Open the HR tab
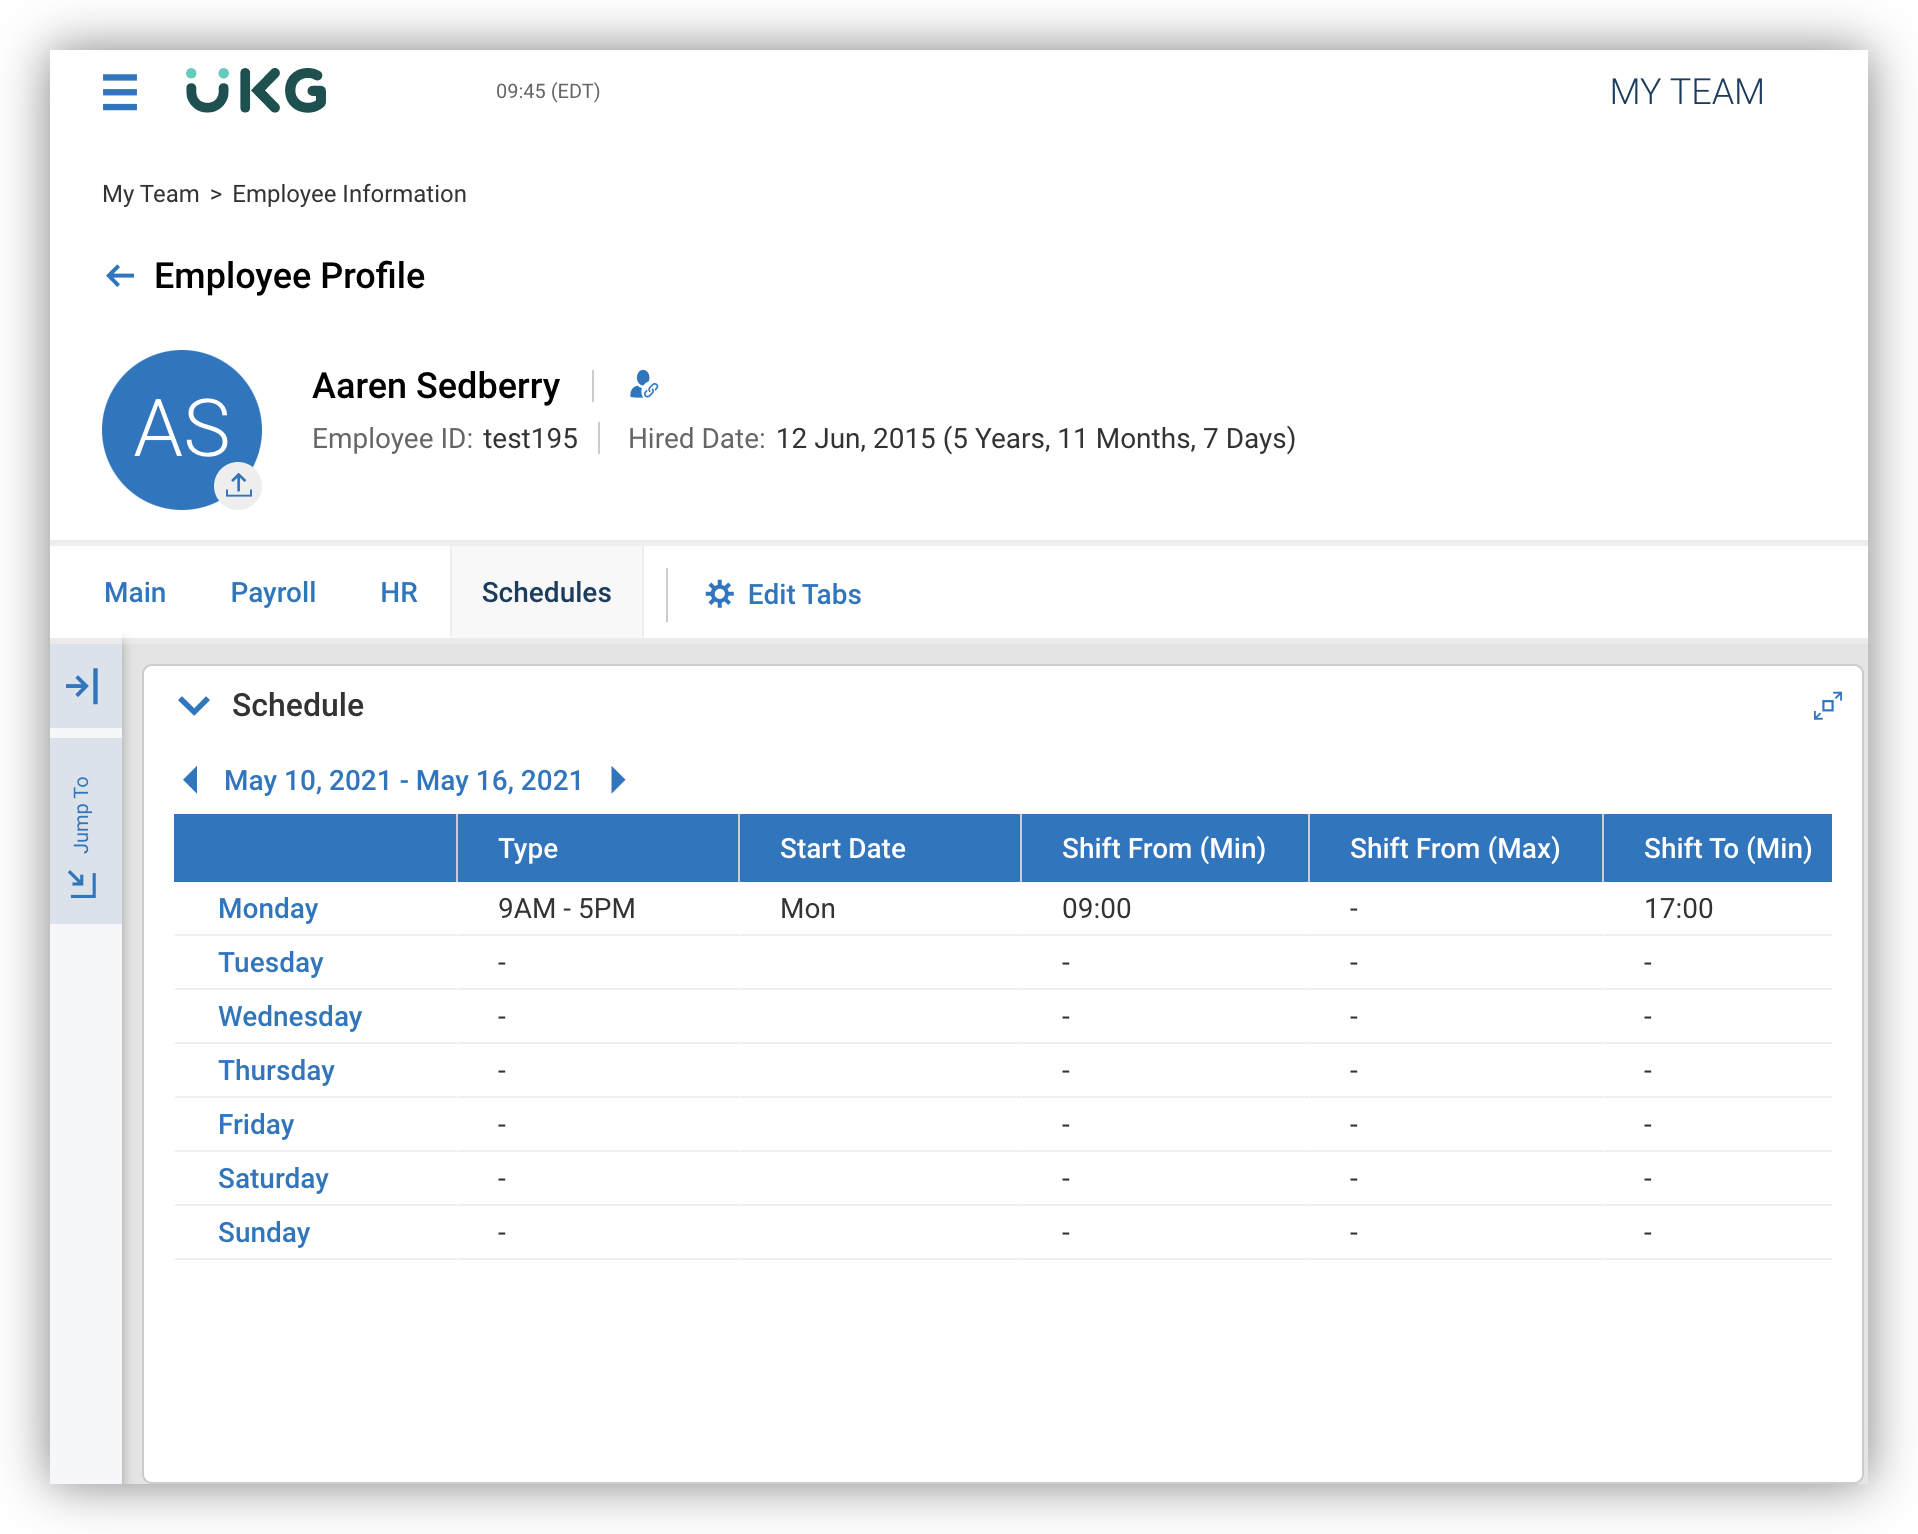This screenshot has height=1534, width=1918. 398,592
